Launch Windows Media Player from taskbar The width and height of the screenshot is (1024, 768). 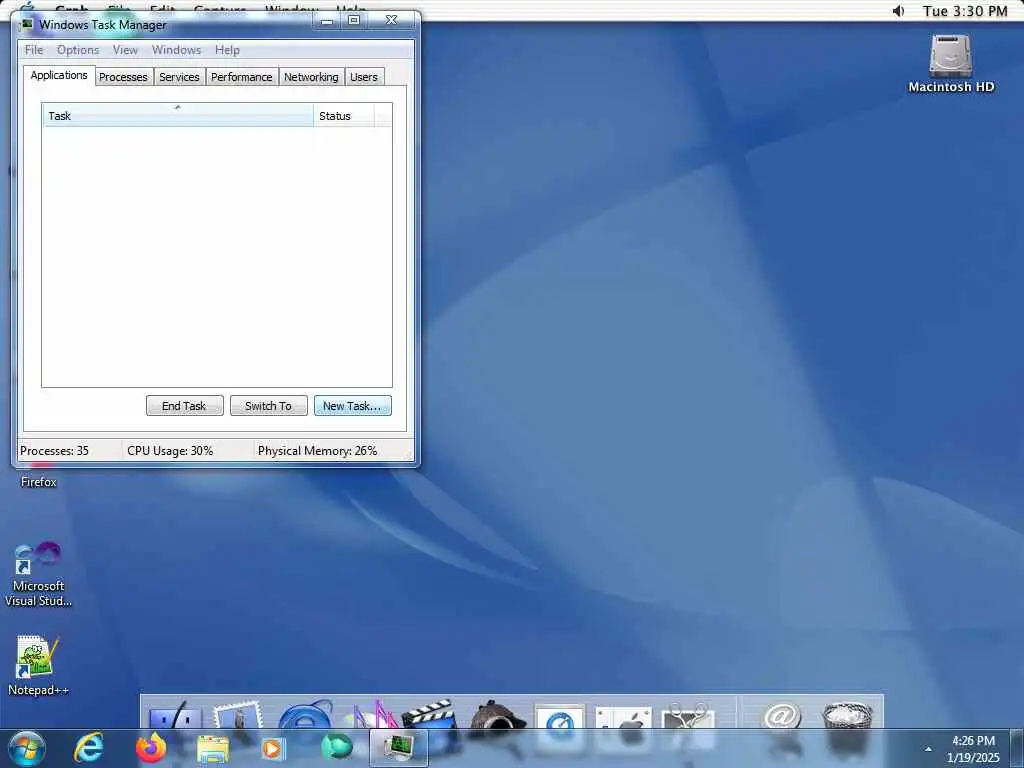click(272, 749)
